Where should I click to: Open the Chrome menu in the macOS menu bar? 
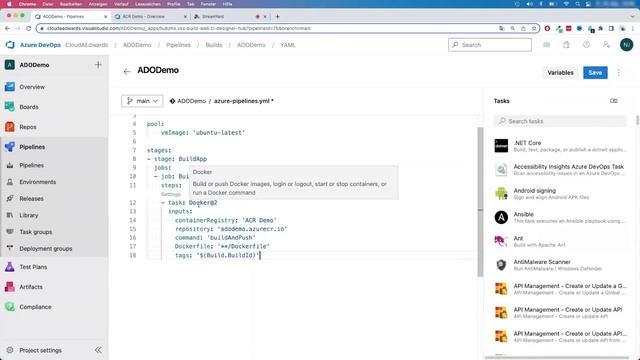click(27, 4)
